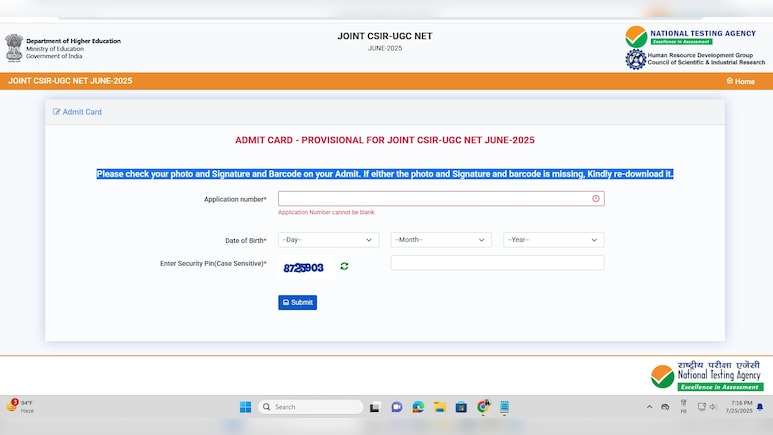The image size is (773, 435).
Task: Click the error icon in Application number field
Action: 596,198
